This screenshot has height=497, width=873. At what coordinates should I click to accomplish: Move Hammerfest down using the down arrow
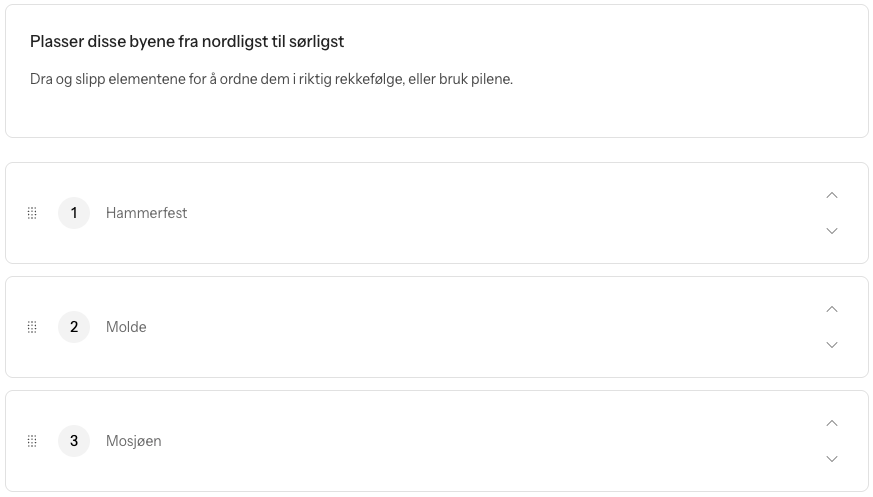832,231
